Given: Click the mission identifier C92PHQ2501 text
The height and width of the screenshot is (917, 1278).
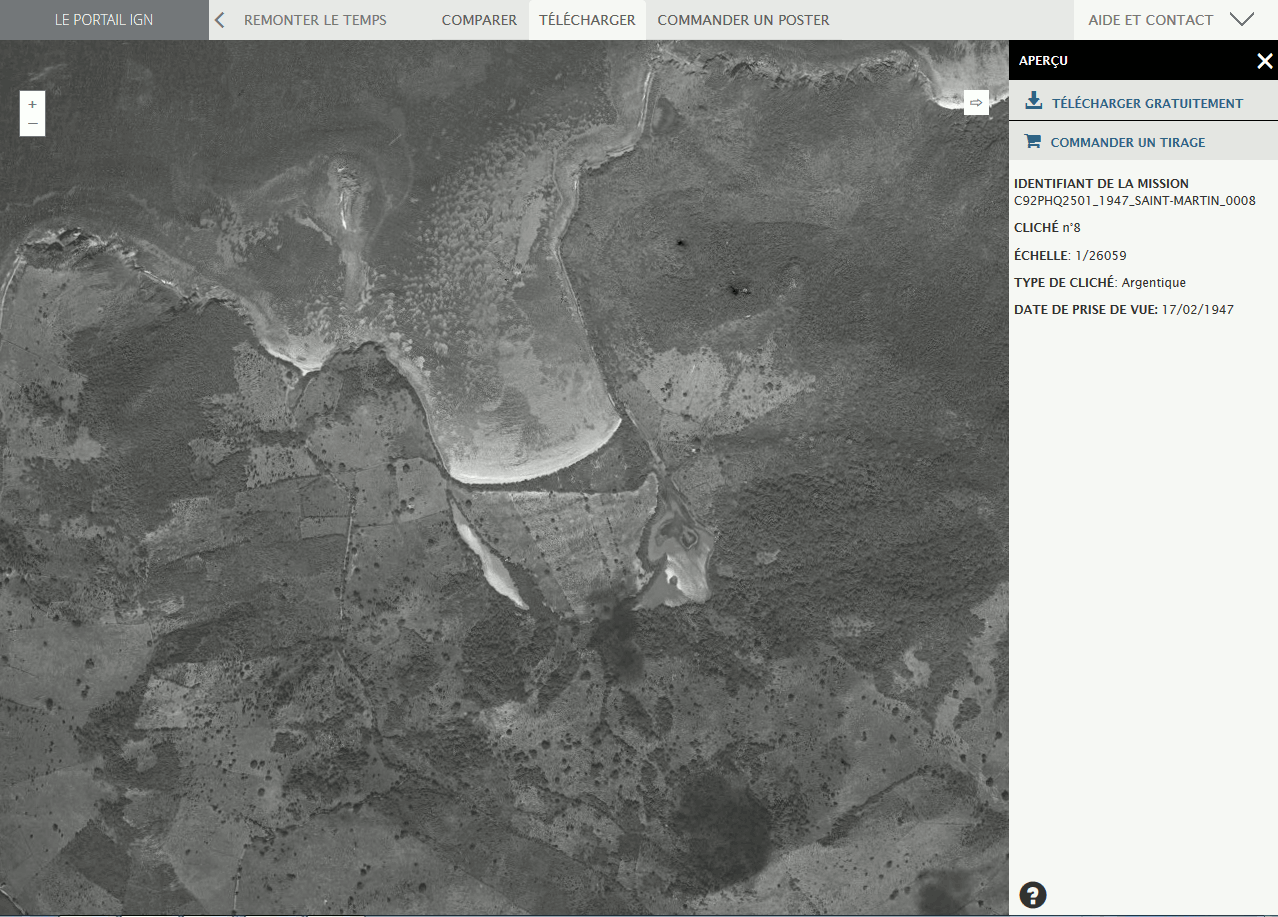Looking at the screenshot, I should (x=1134, y=201).
